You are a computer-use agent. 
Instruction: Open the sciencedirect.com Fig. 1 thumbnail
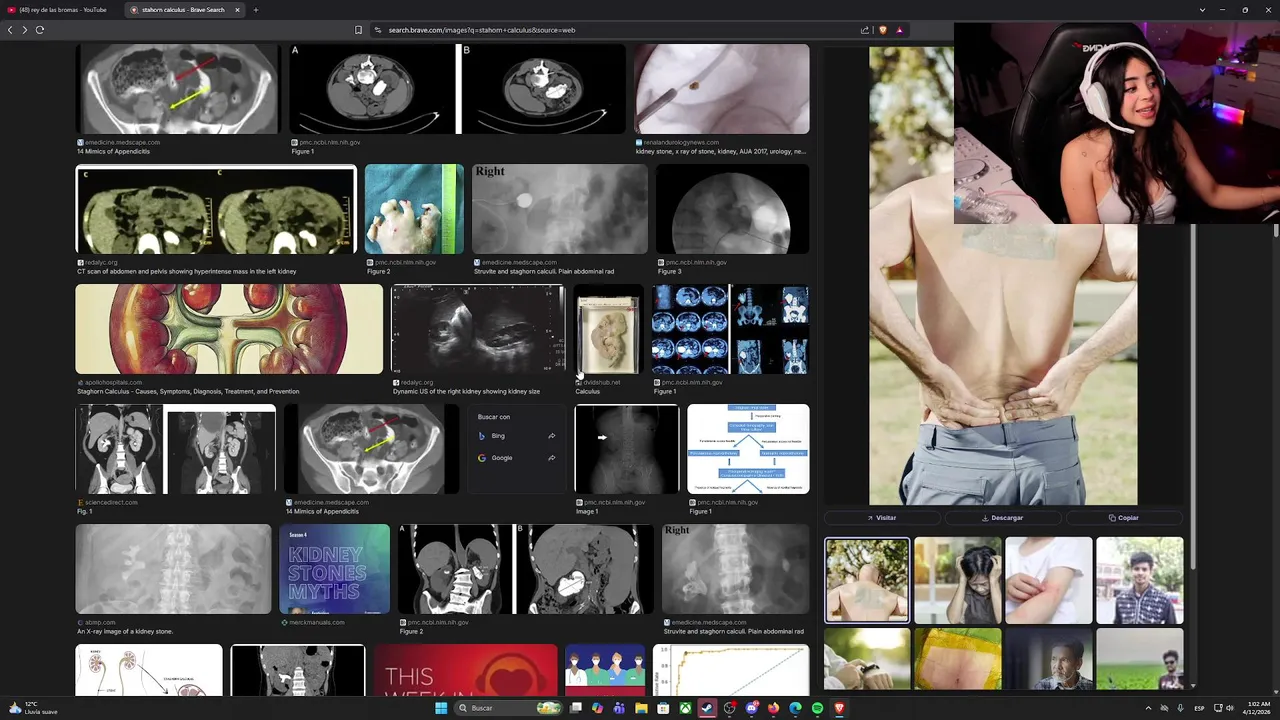click(x=176, y=449)
